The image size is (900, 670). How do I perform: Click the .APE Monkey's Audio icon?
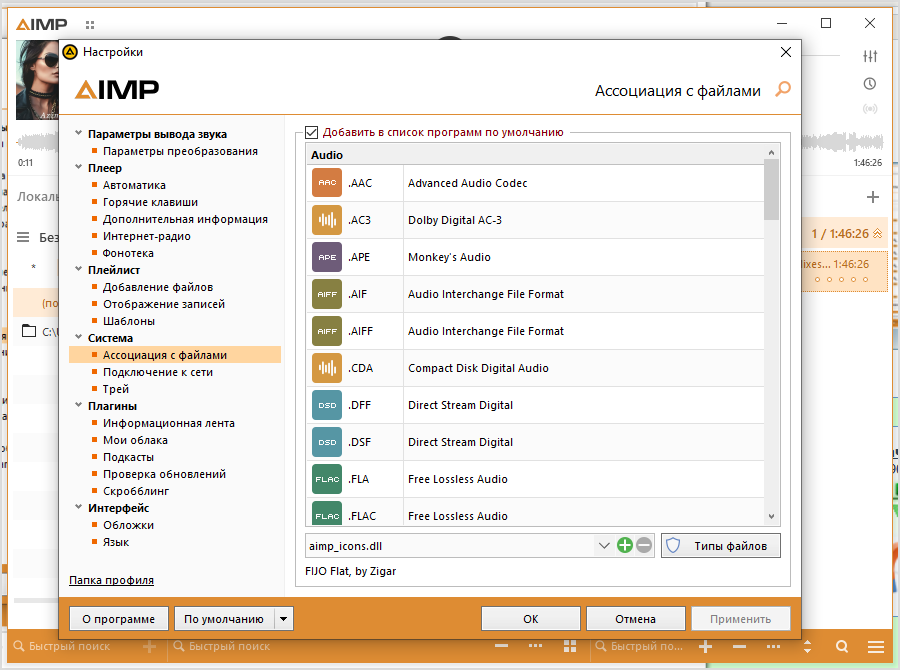(x=327, y=257)
